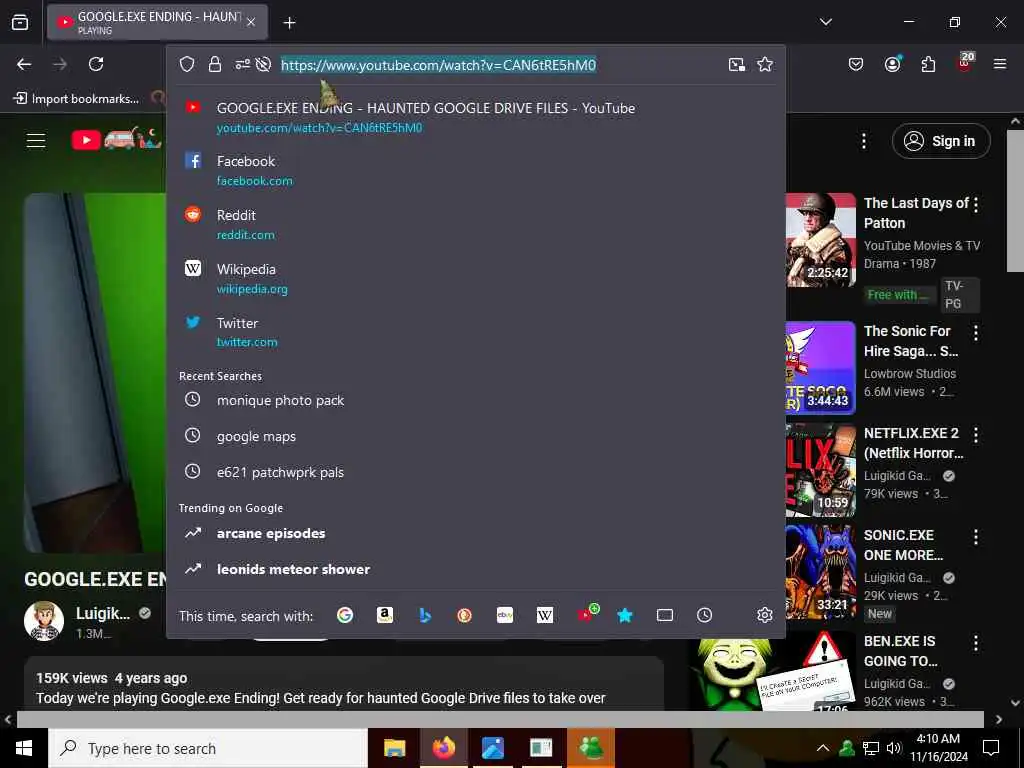Search this time in open Tabs

[665, 615]
